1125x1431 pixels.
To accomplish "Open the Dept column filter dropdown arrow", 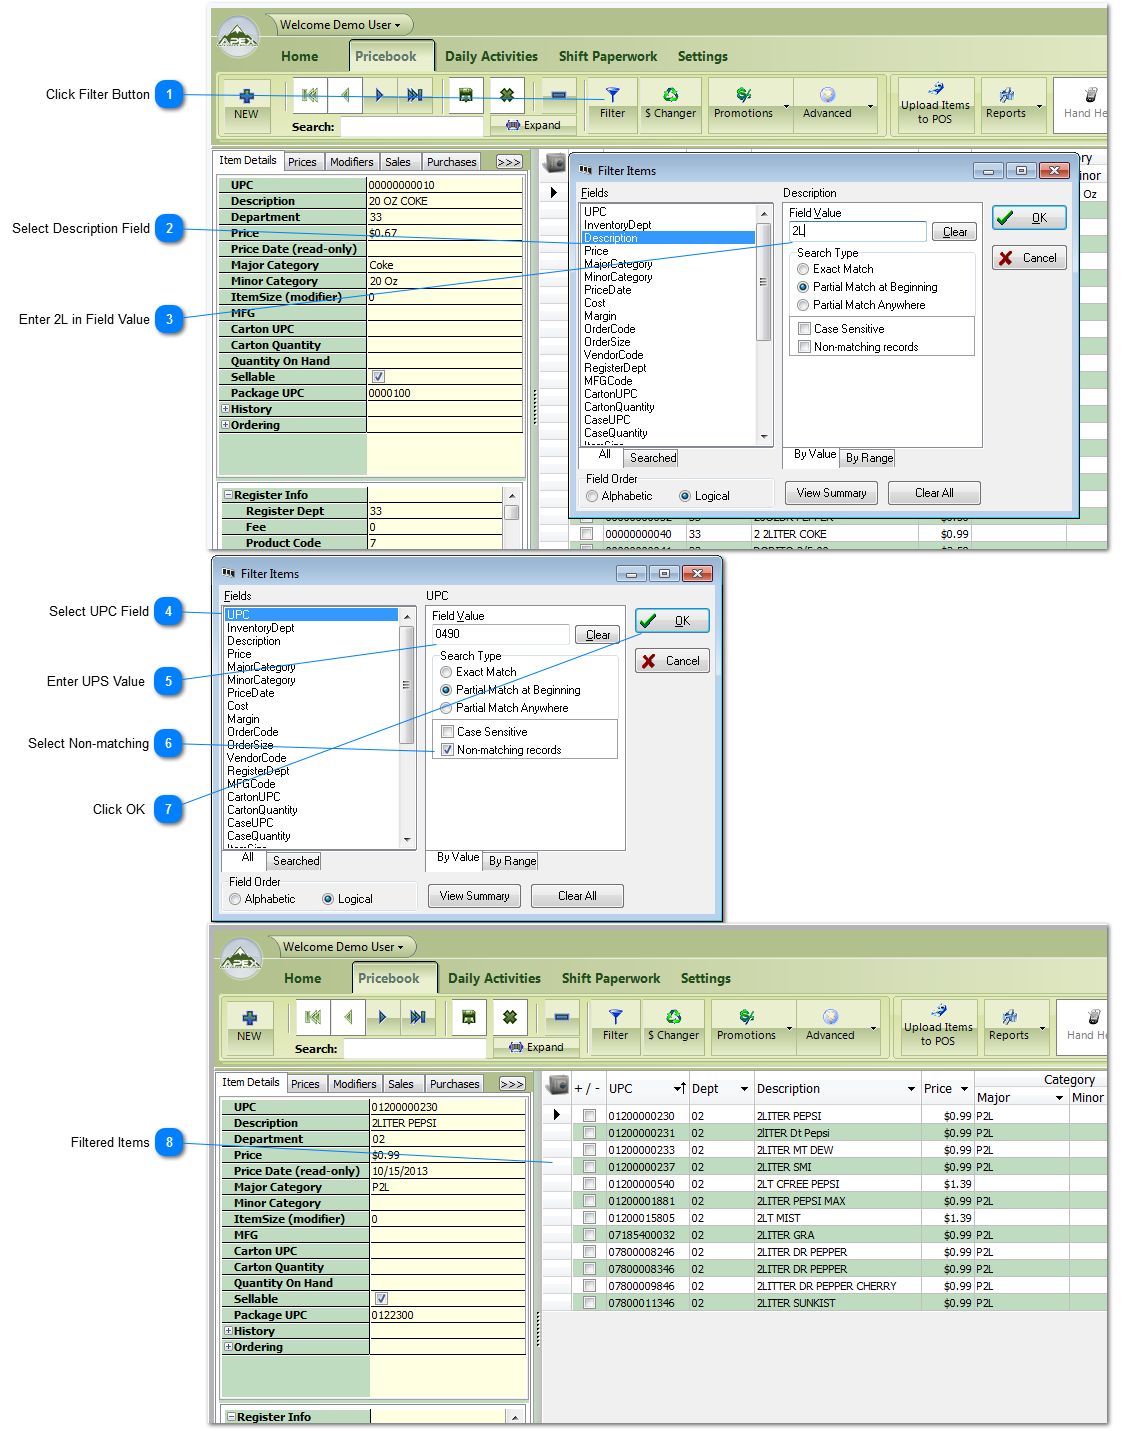I will (x=744, y=1089).
